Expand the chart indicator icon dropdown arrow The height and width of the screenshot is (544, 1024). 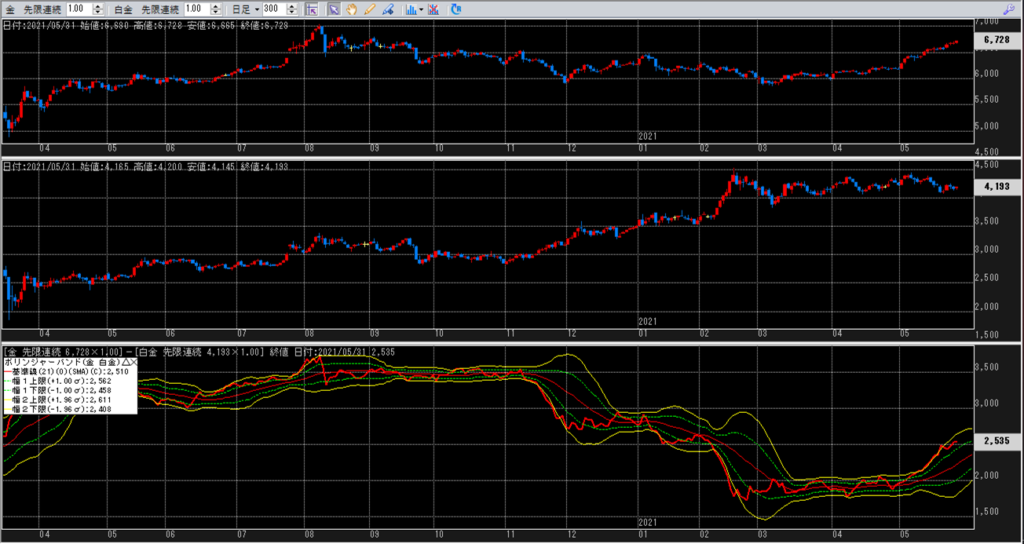point(422,8)
